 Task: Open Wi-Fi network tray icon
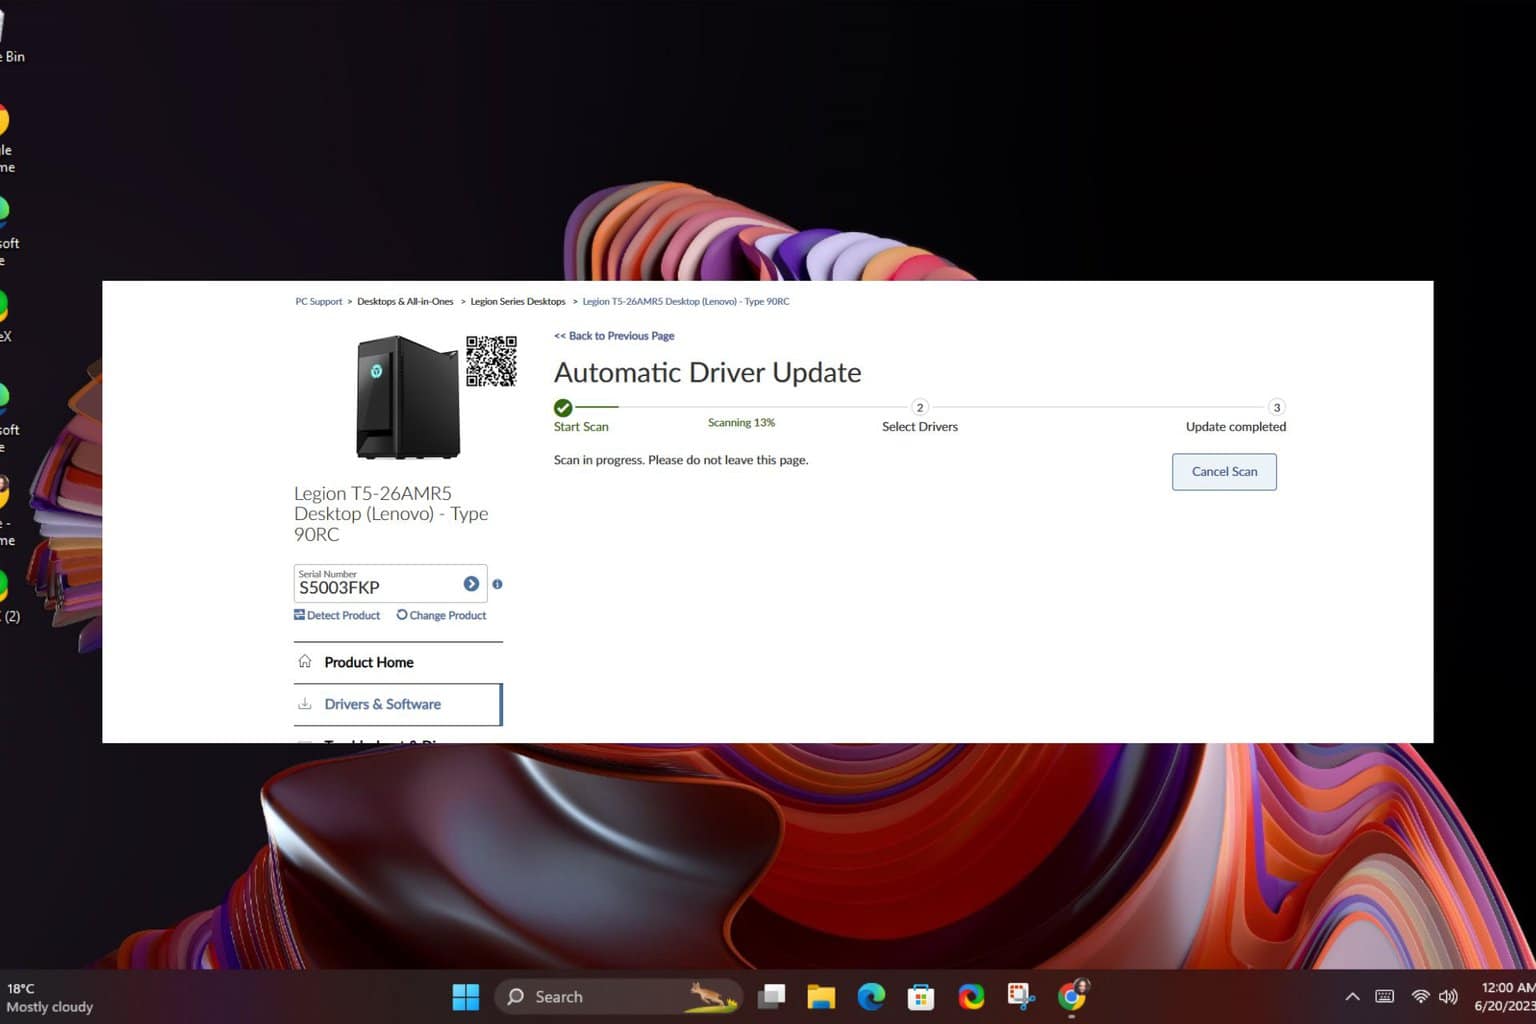point(1420,996)
